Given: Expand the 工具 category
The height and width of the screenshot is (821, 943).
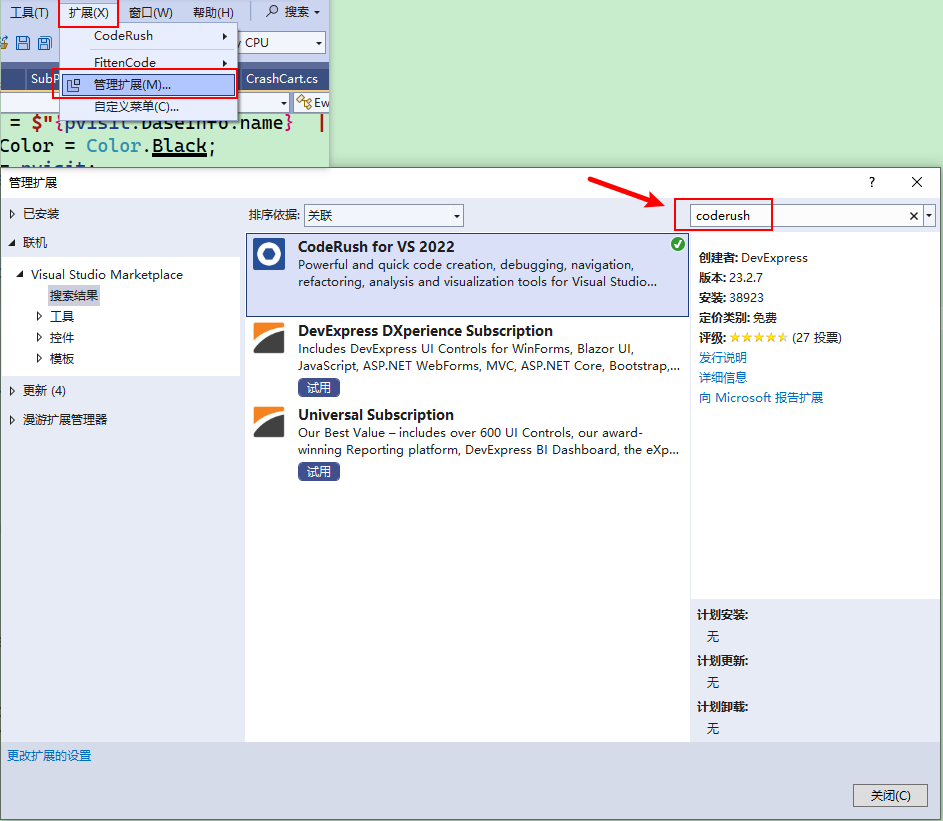Looking at the screenshot, I should (39, 316).
